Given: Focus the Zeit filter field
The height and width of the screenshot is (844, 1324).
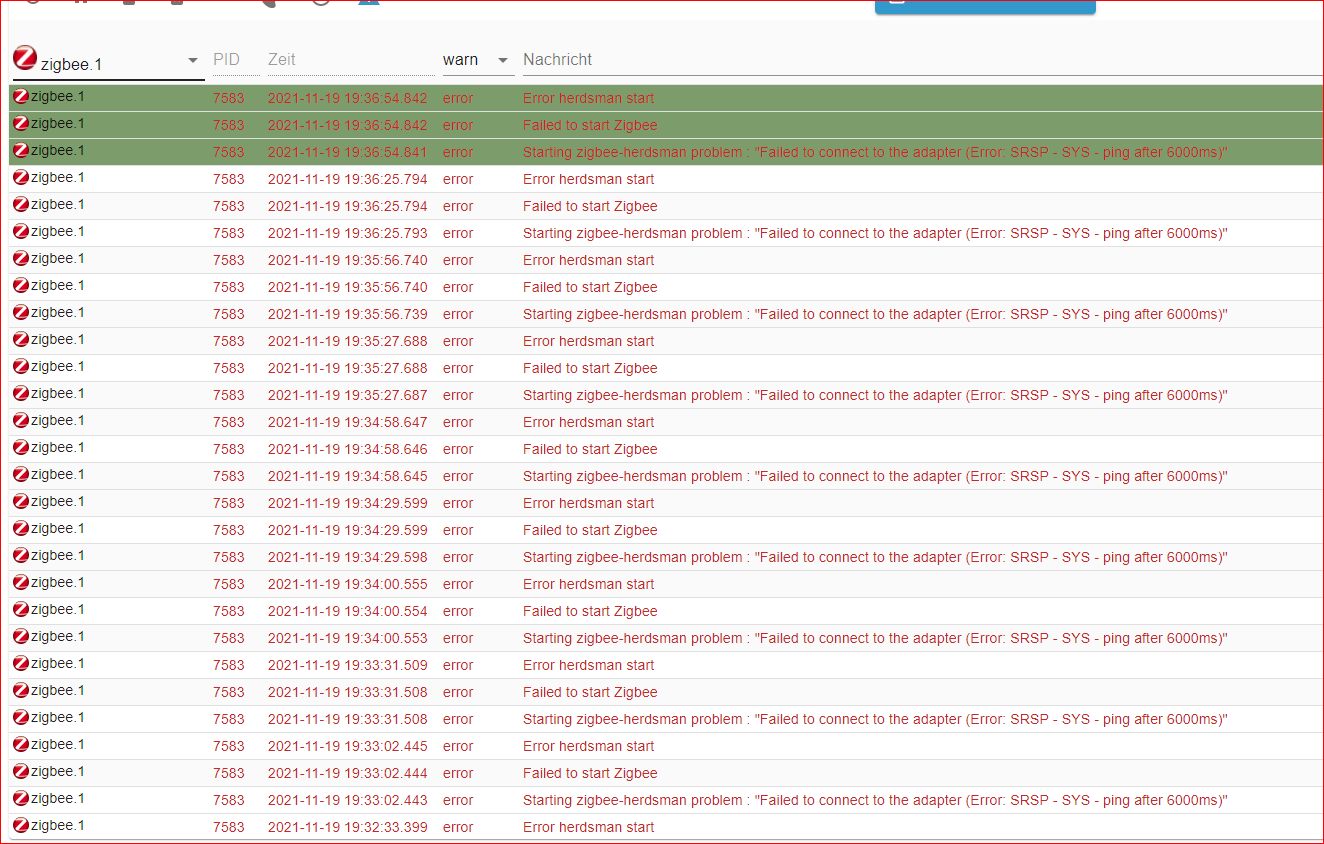Looking at the screenshot, I should (x=351, y=60).
